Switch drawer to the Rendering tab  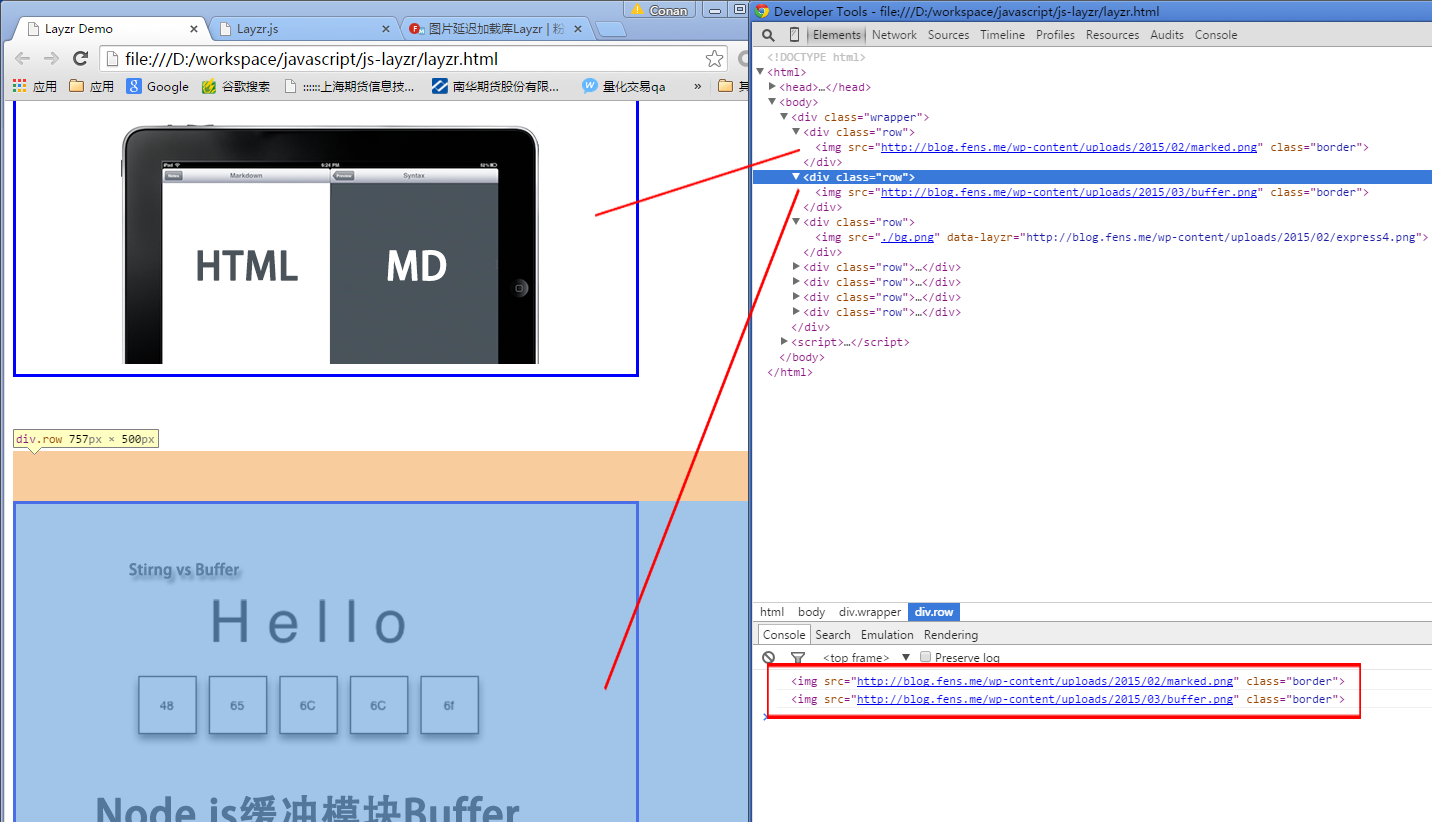click(951, 635)
